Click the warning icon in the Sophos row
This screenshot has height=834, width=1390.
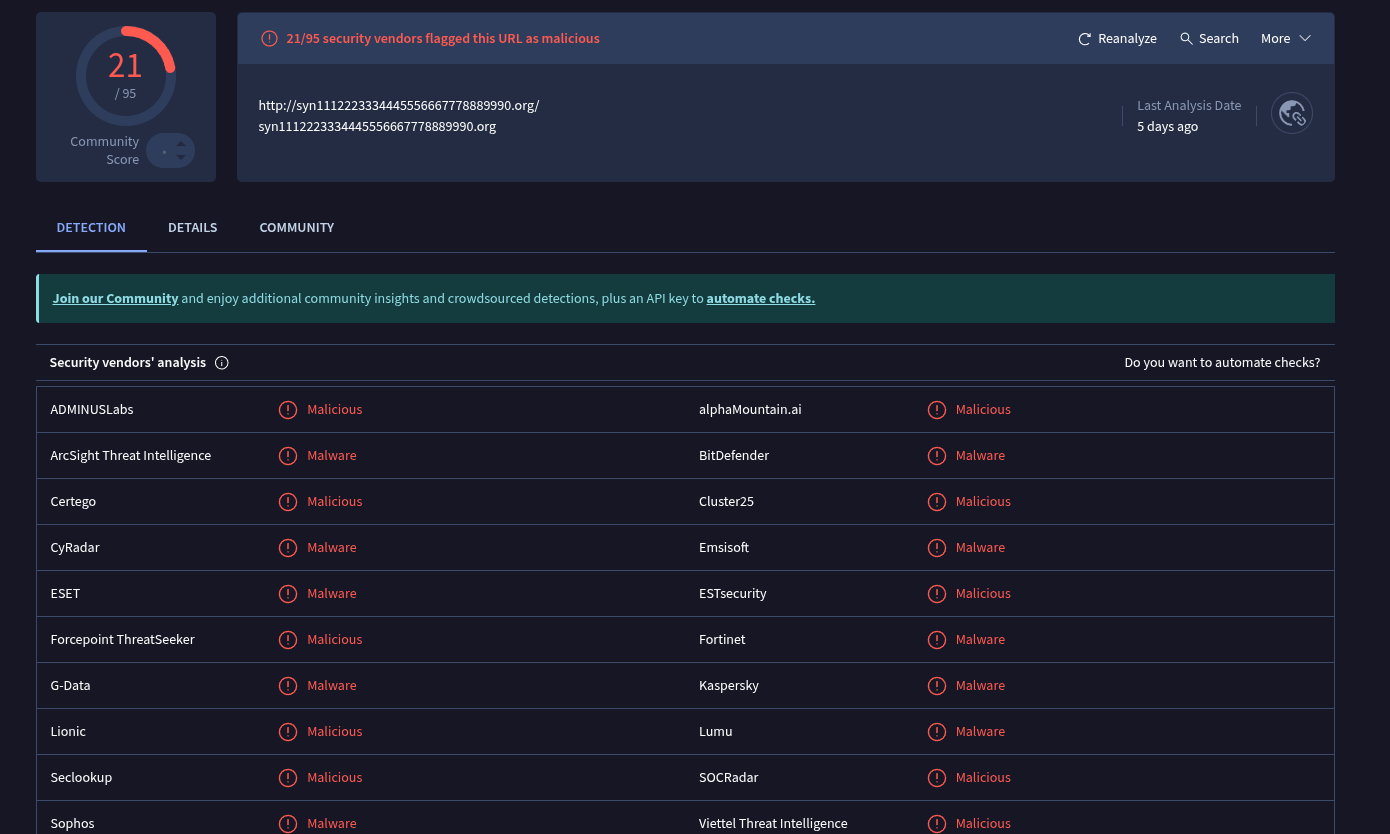288,823
